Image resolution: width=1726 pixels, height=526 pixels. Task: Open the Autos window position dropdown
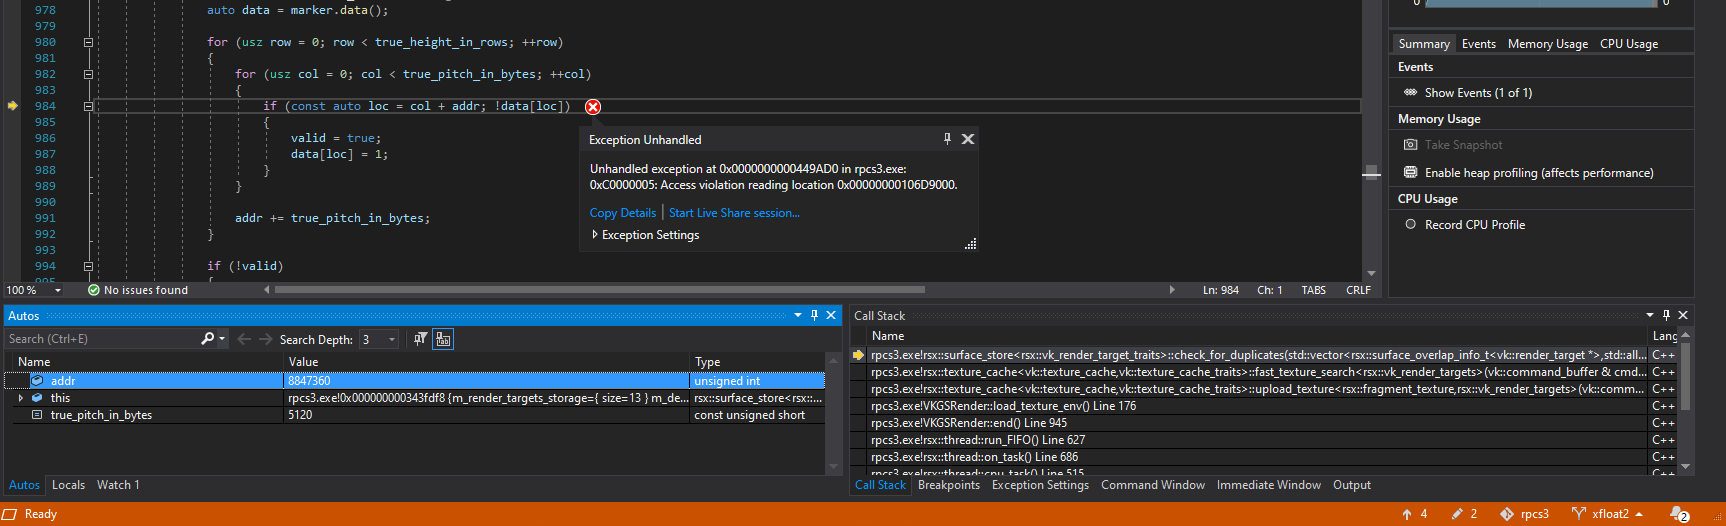(x=798, y=315)
